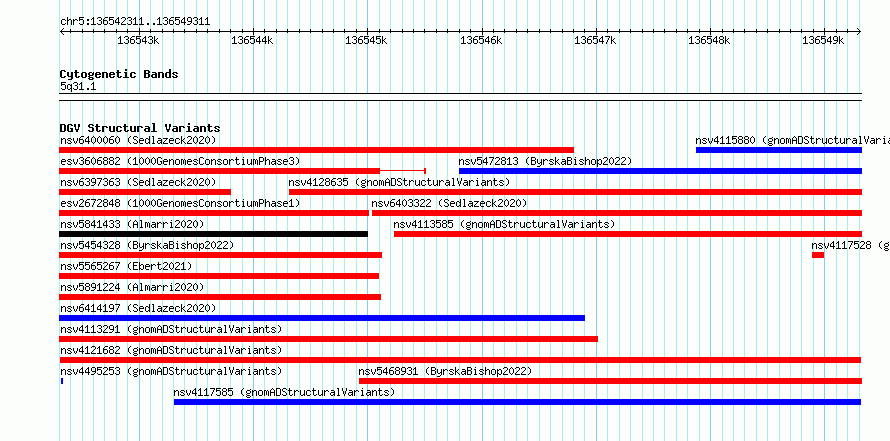Image resolution: width=890 pixels, height=441 pixels.
Task: Select nsv4113291 (gnomADStructuralVariants) label
Action: pyautogui.click(x=171, y=329)
